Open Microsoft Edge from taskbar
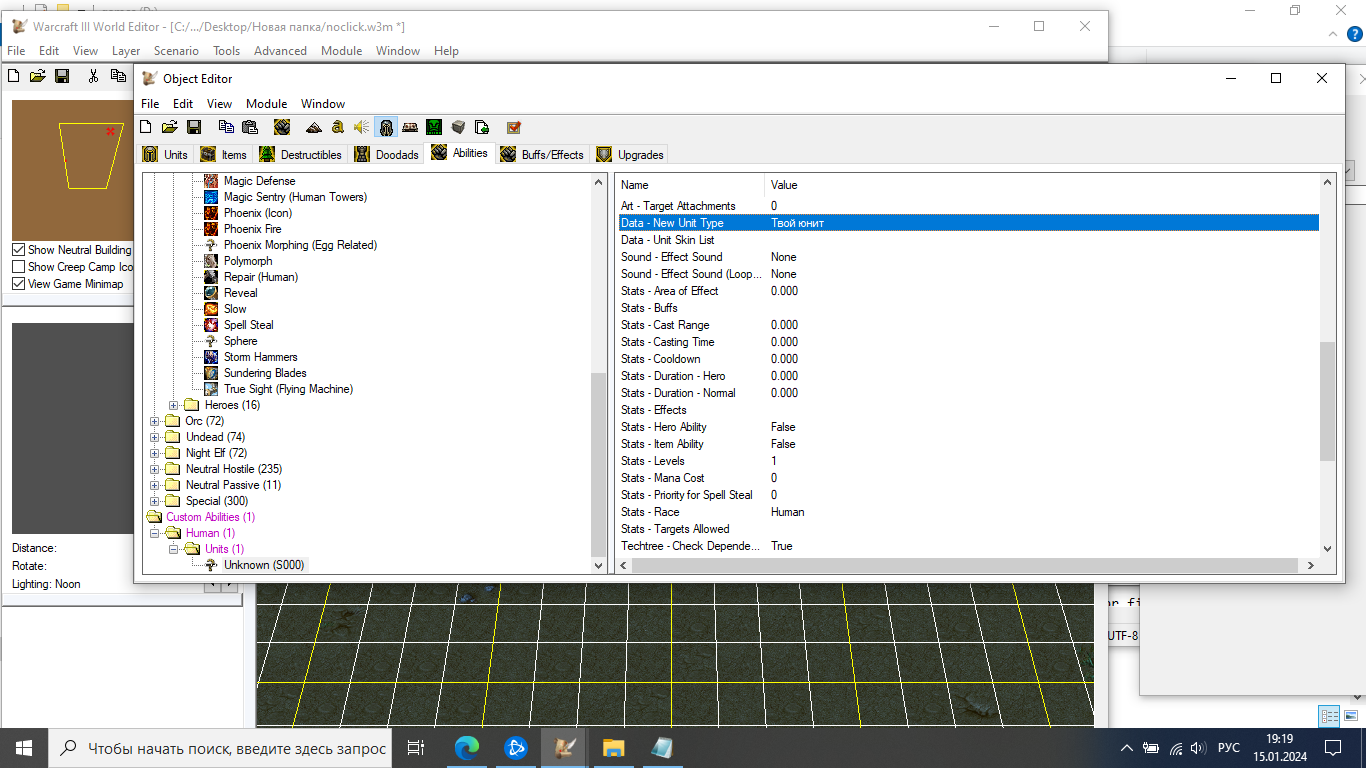 tap(467, 747)
